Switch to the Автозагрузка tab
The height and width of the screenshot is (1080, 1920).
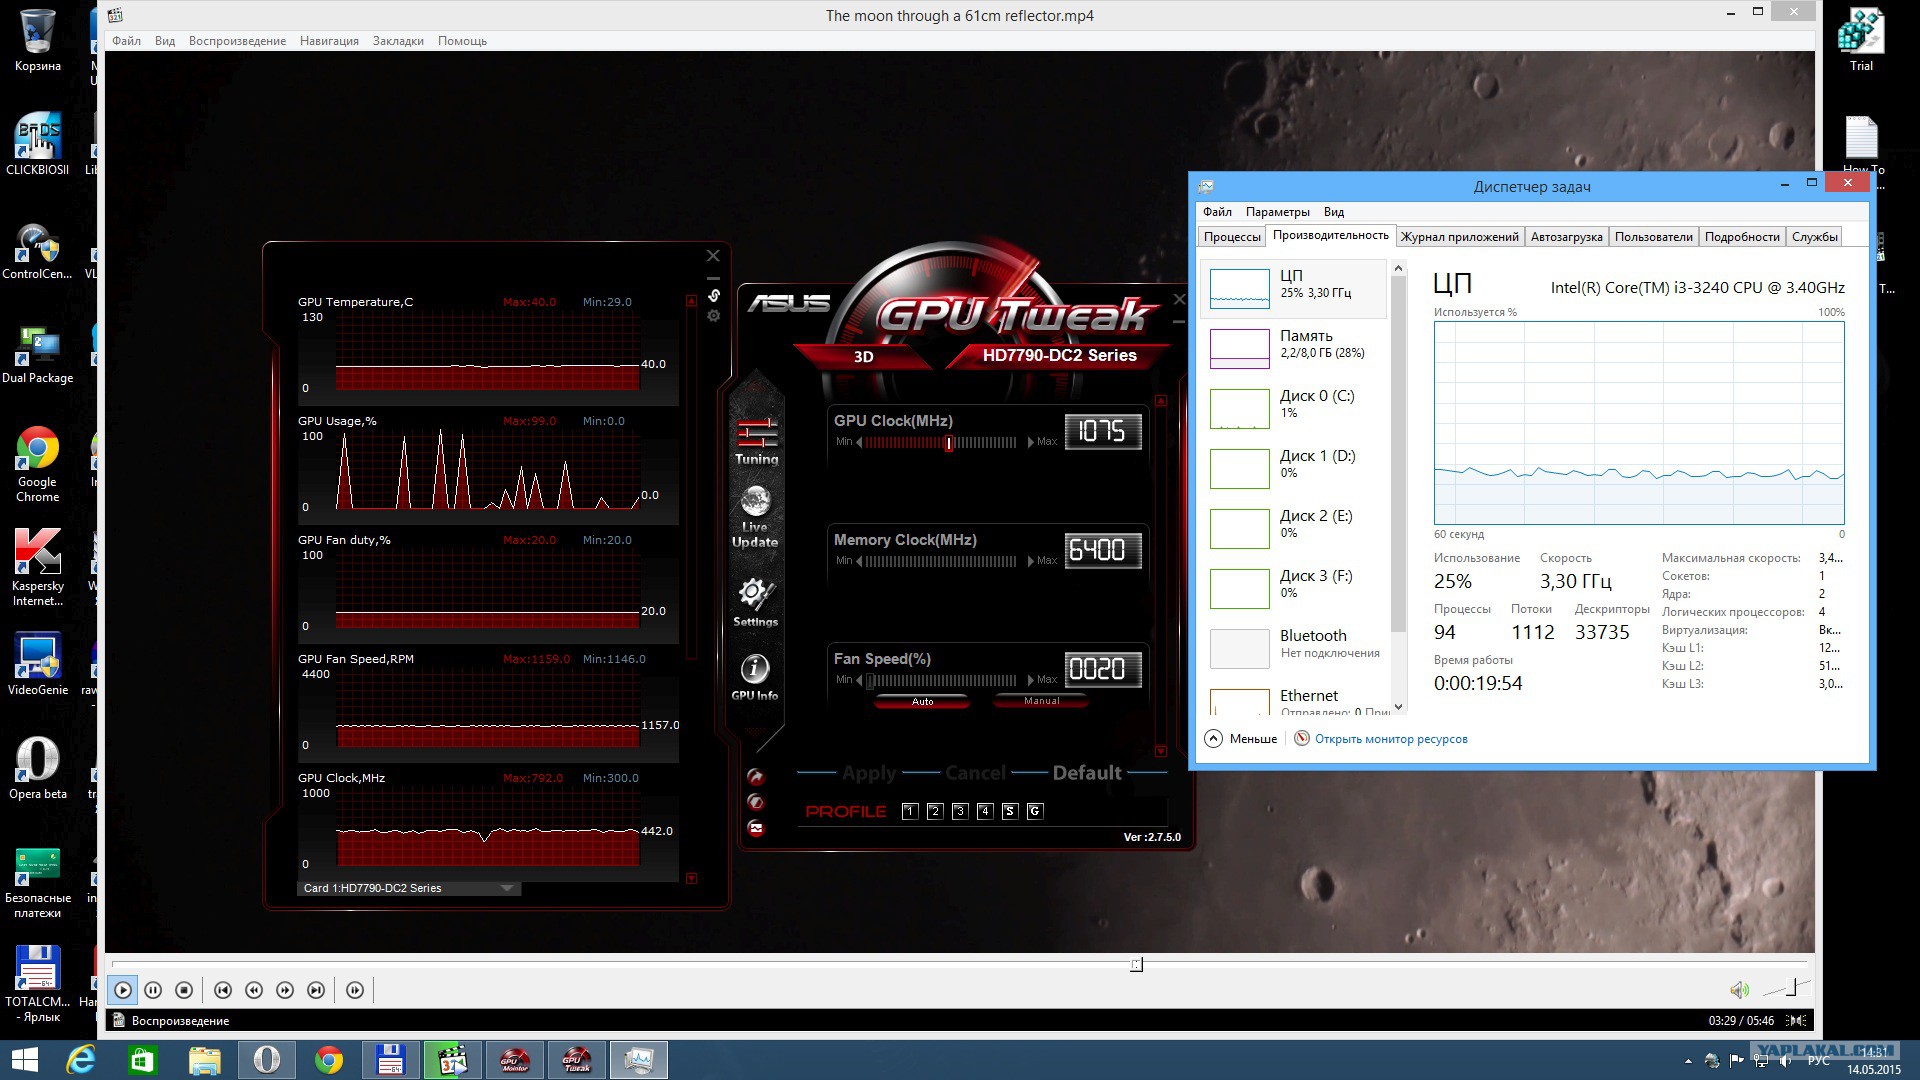tap(1566, 237)
